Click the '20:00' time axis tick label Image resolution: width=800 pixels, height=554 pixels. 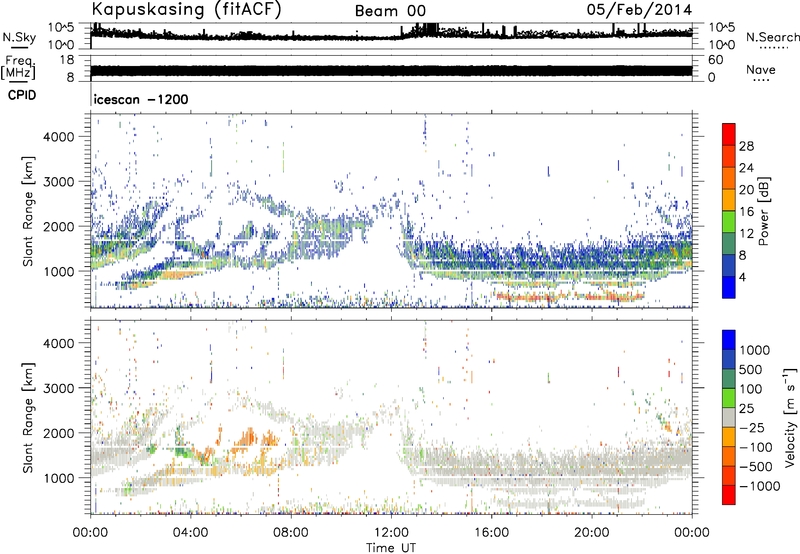592,533
